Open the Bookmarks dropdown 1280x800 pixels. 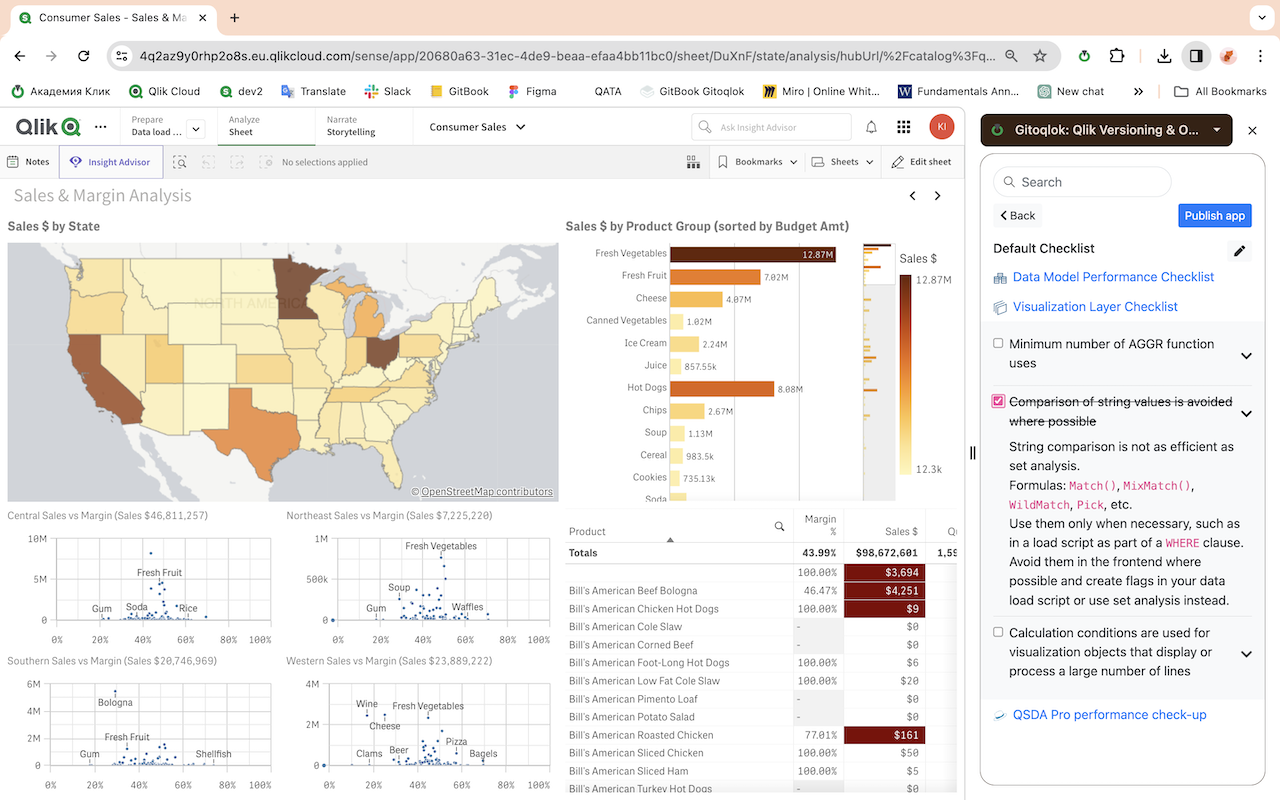click(758, 162)
